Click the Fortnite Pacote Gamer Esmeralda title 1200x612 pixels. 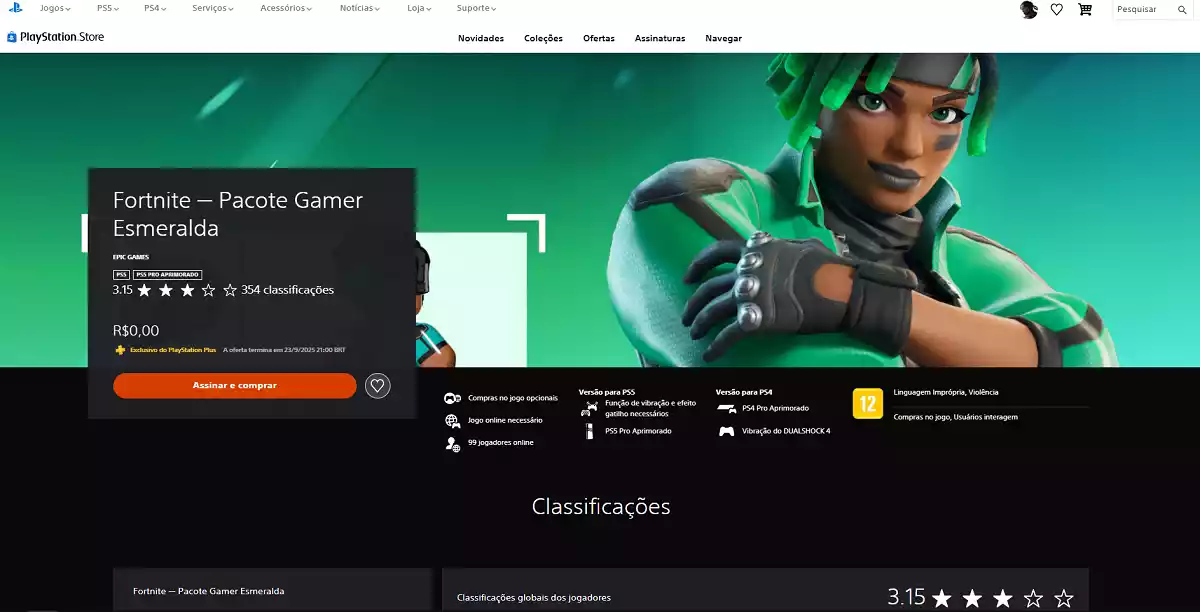(238, 214)
